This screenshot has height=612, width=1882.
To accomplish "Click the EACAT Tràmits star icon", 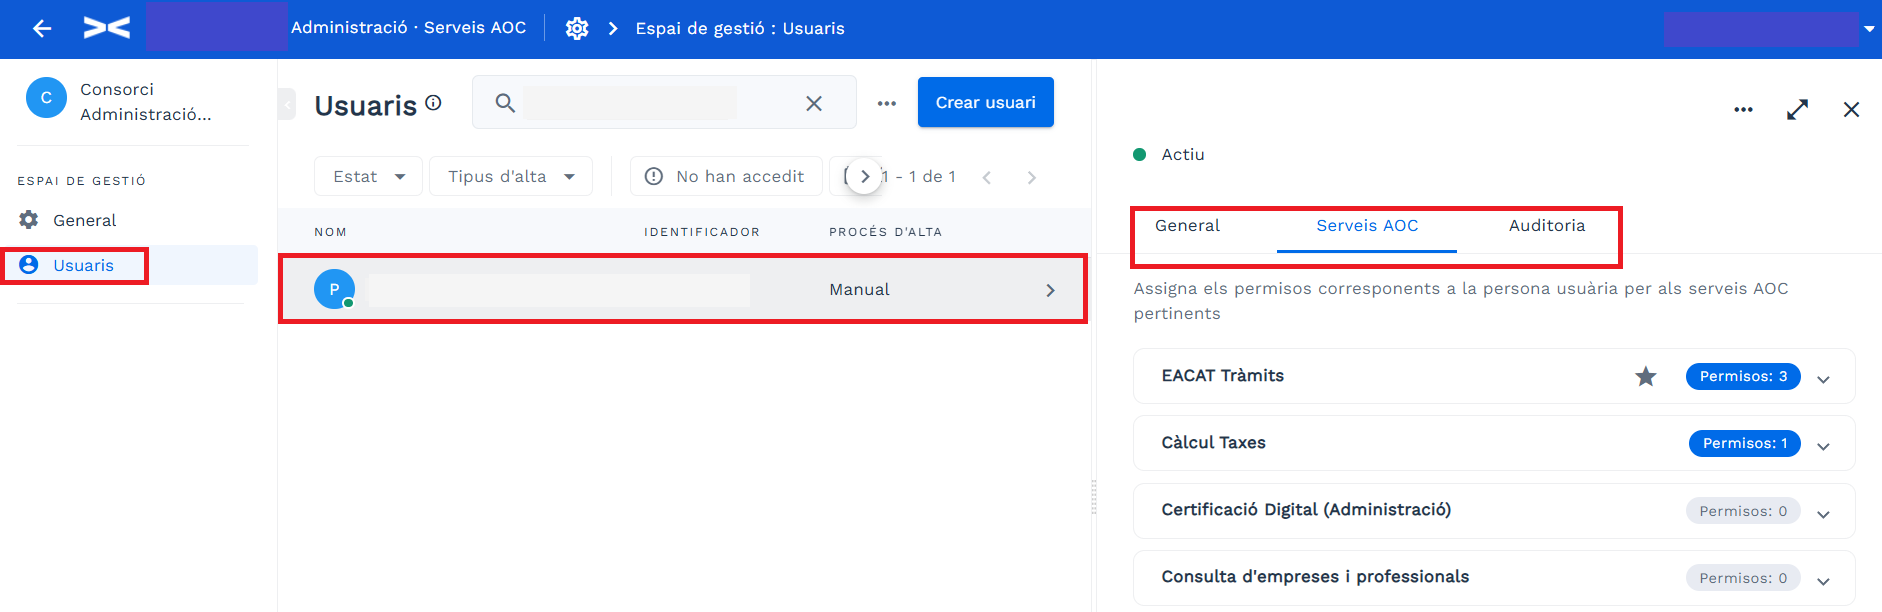I will point(1646,376).
